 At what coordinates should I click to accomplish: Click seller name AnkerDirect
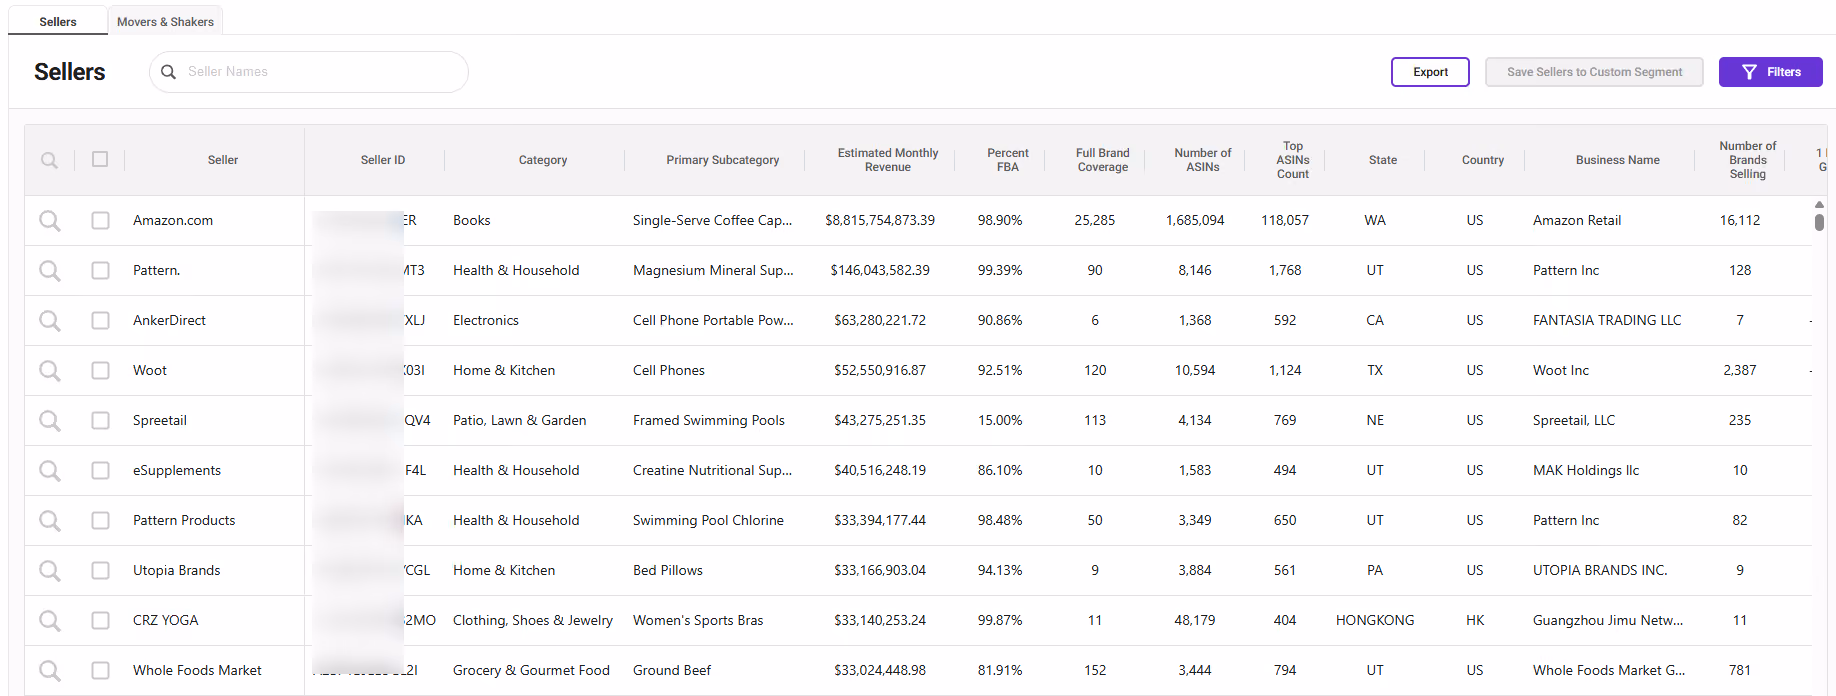coord(169,320)
